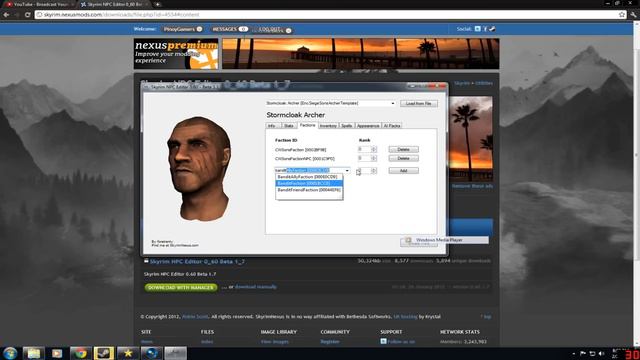Open Windows Explorer from taskbar

(x=33, y=353)
